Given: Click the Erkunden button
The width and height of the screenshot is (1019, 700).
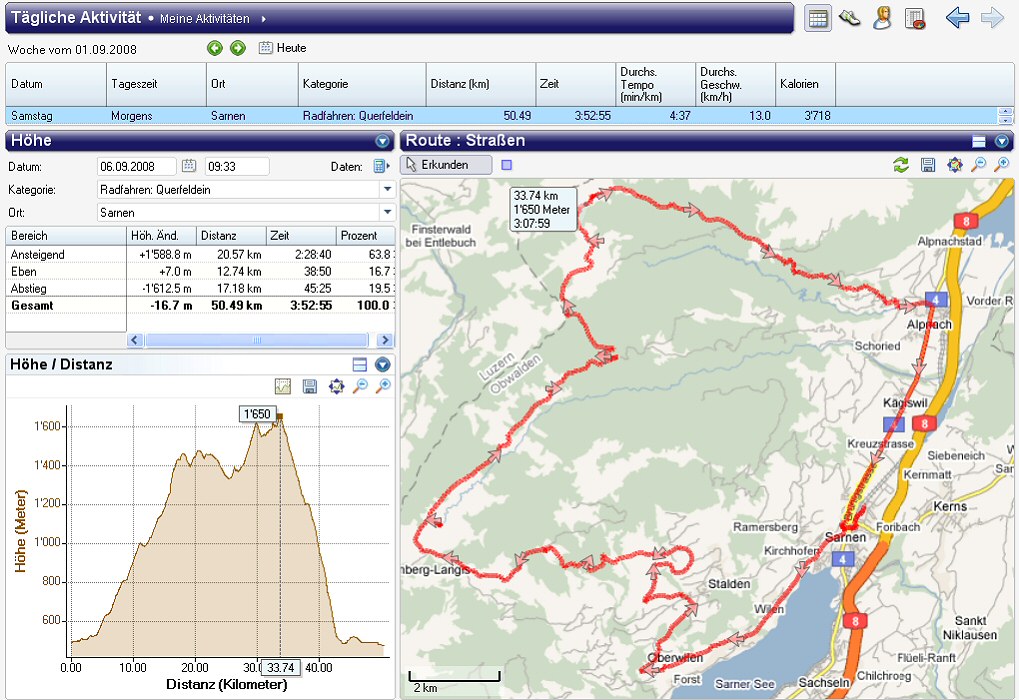Looking at the screenshot, I should pos(446,165).
